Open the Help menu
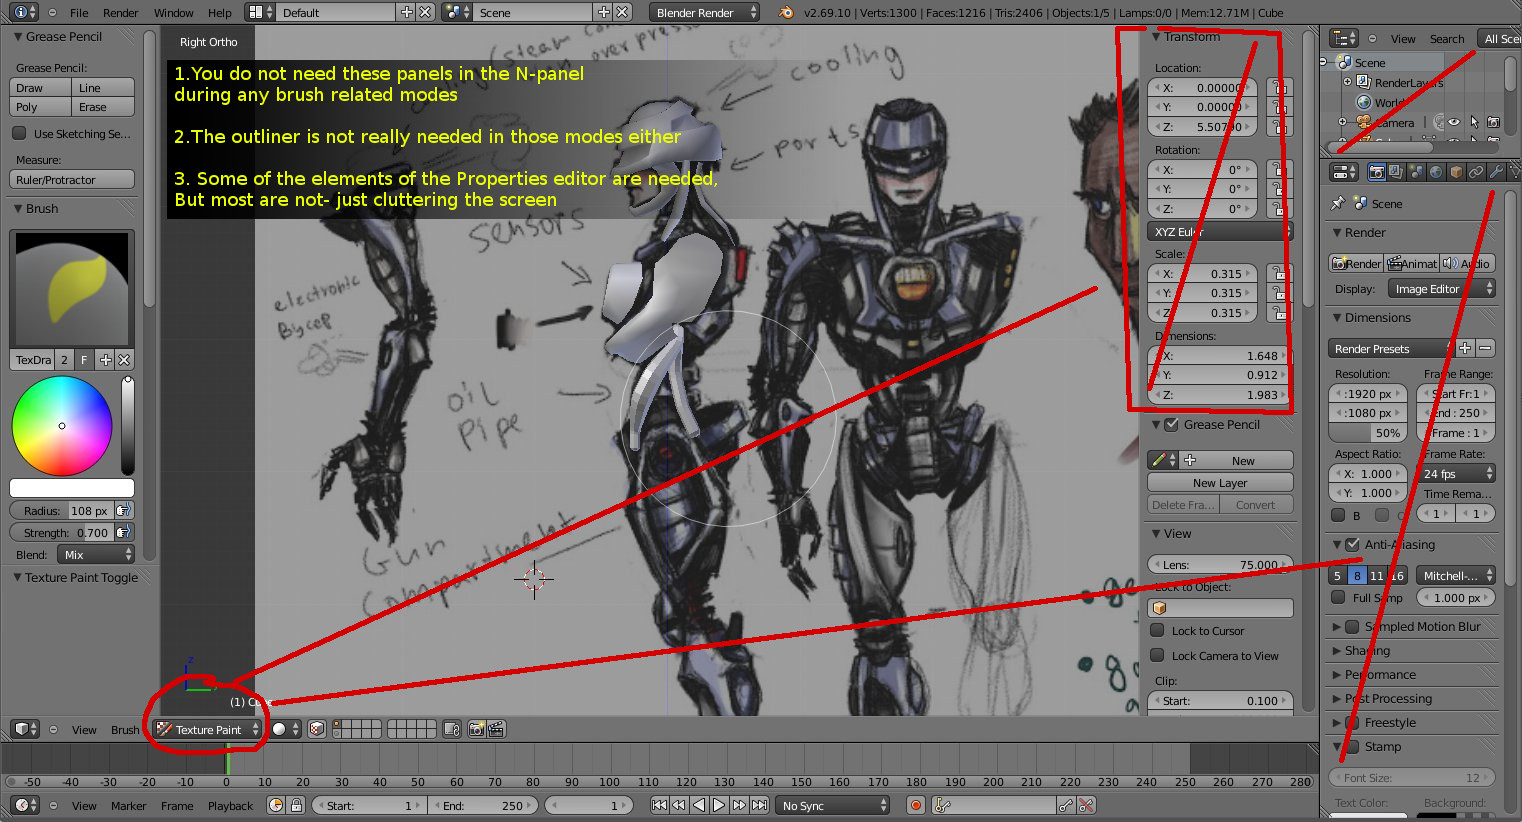Viewport: 1522px width, 822px height. [219, 13]
